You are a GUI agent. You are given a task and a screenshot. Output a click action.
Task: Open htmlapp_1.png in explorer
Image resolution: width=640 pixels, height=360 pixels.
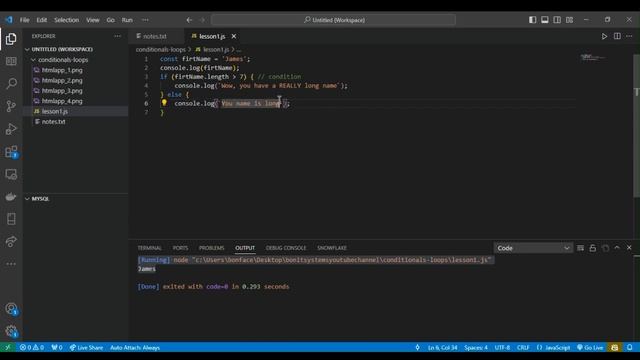point(62,70)
